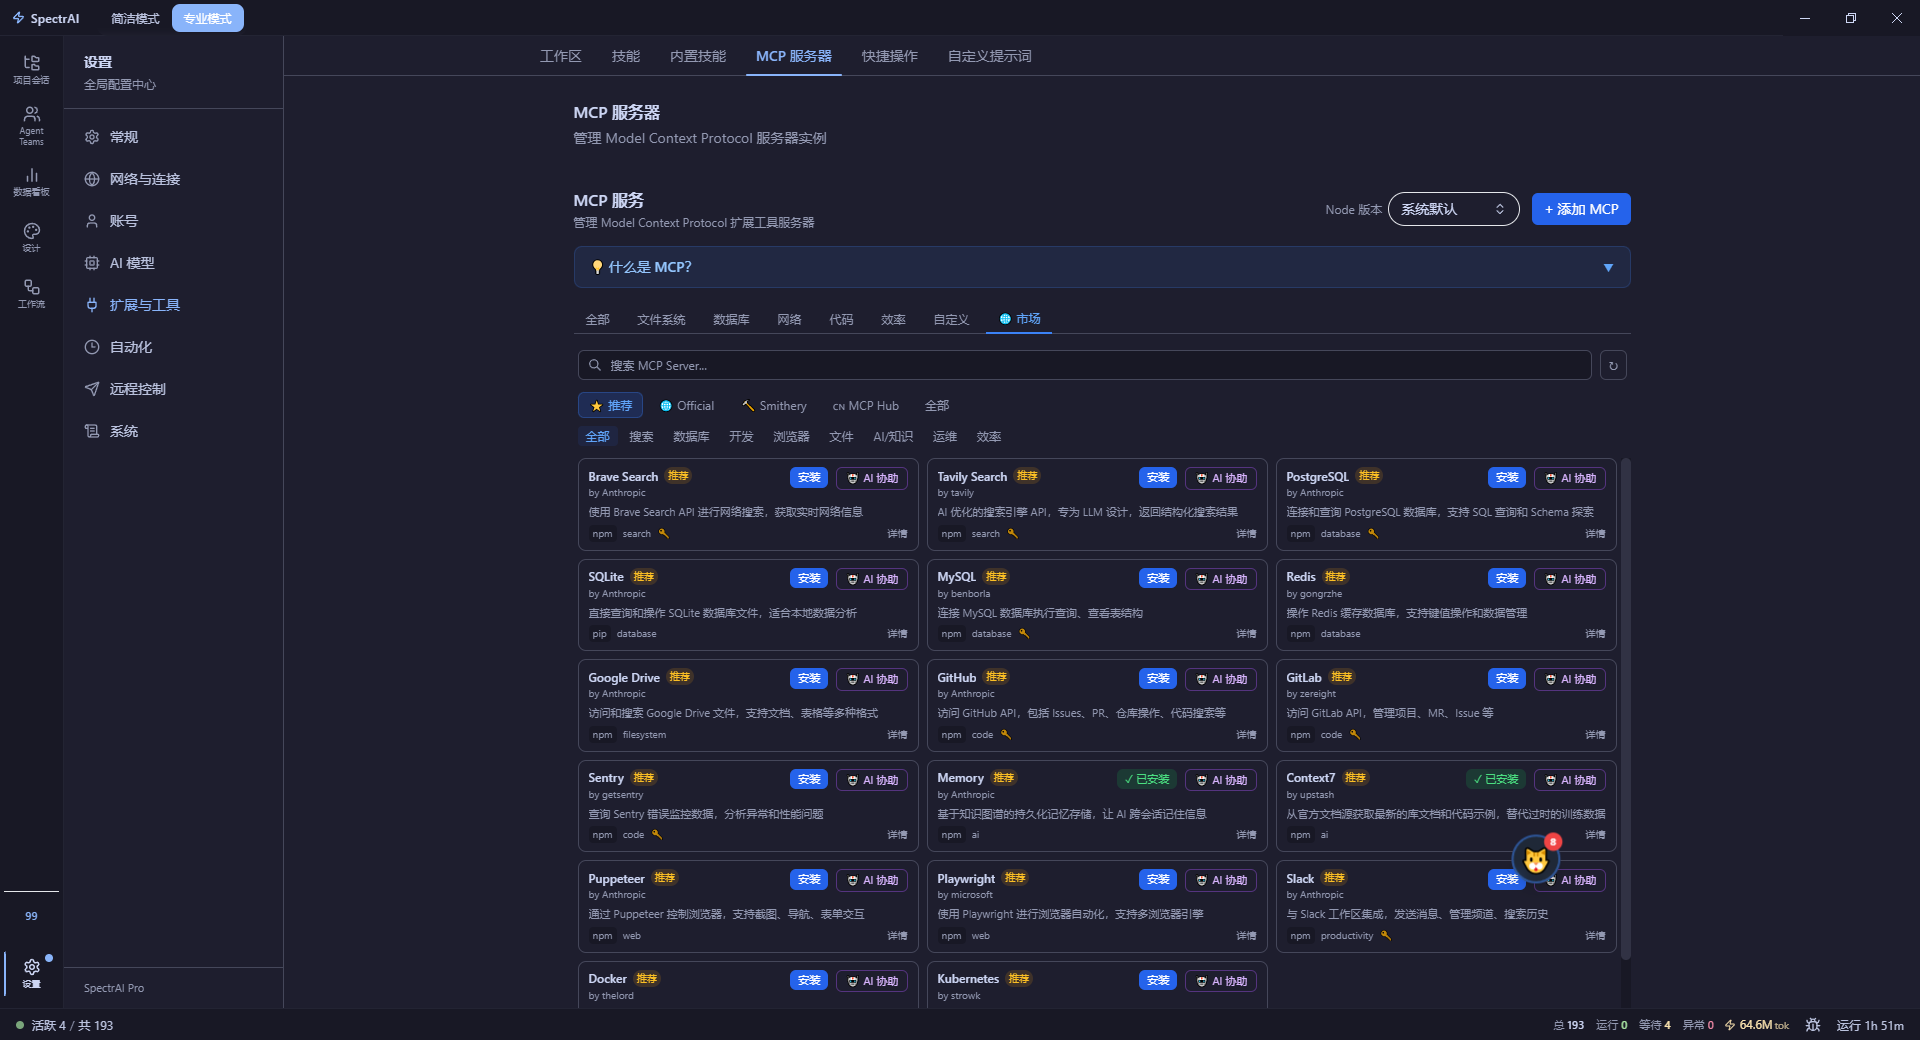Click the bug icon in the status bar

point(1813,1025)
